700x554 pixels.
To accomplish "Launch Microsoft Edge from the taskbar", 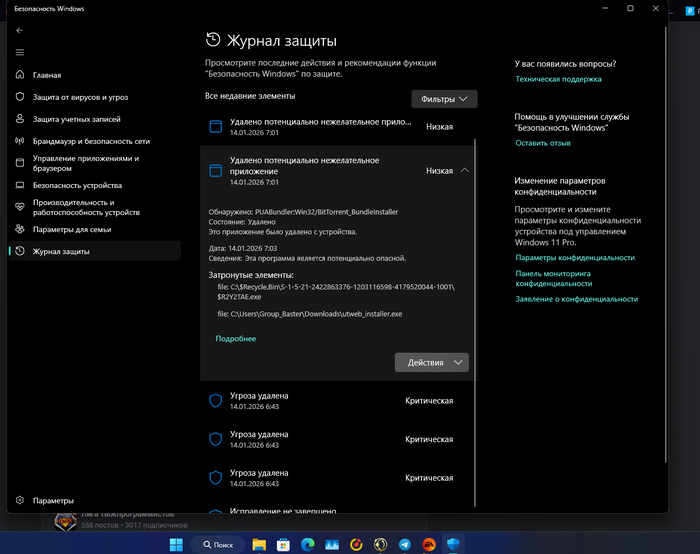I will point(307,544).
